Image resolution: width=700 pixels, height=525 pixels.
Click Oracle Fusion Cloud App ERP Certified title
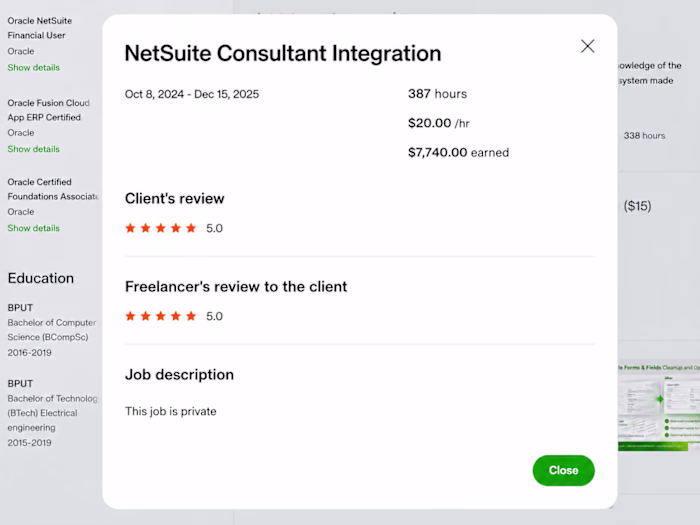[48, 110]
